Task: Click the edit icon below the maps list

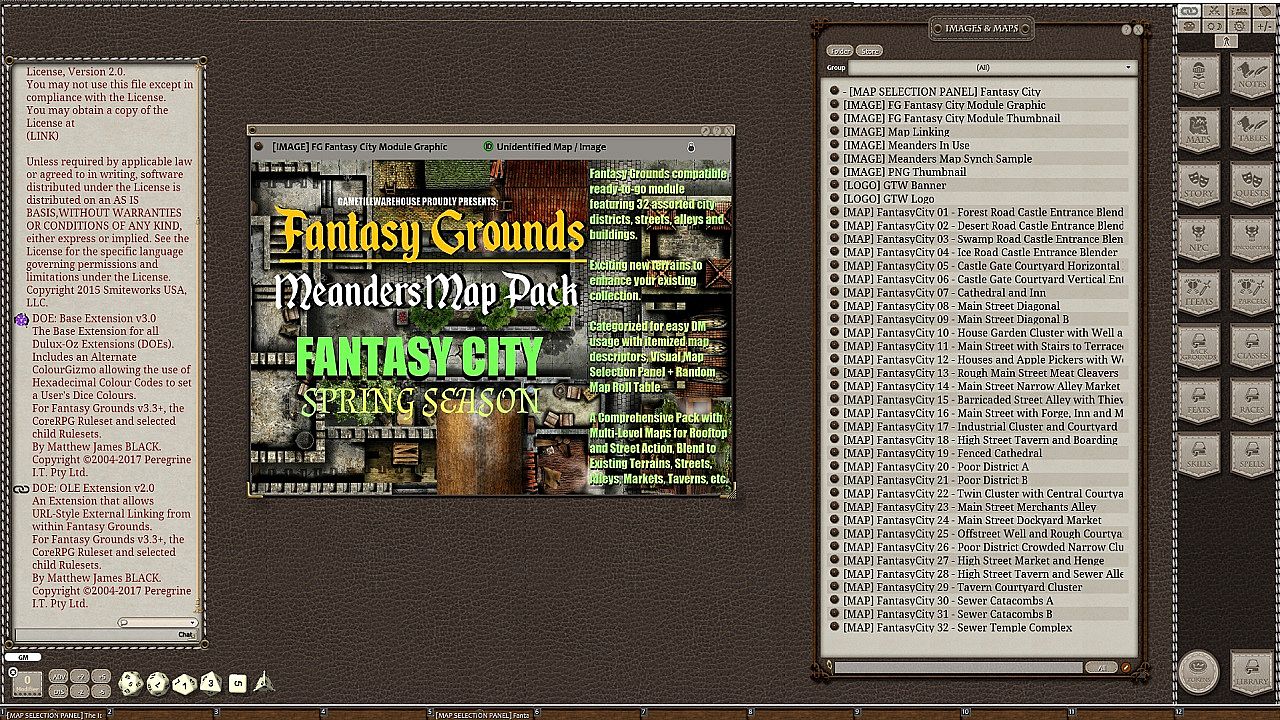Action: pos(1125,667)
